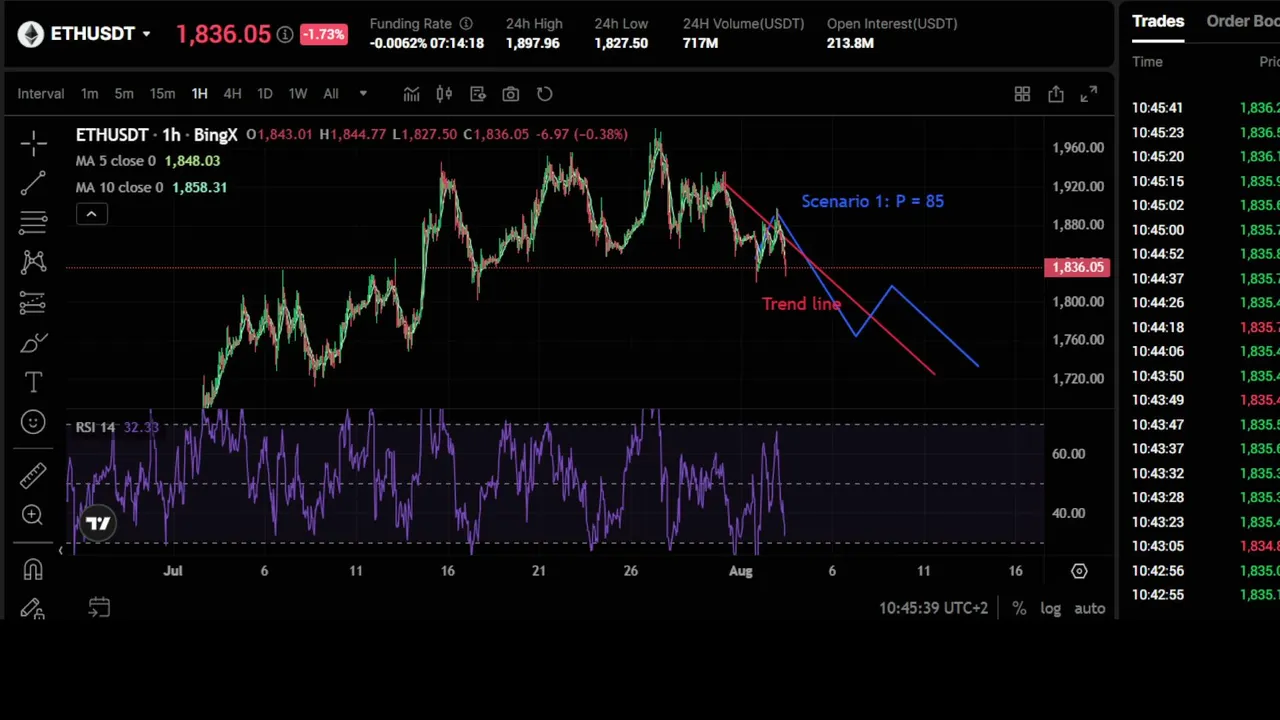Select the brush drawing tool
The height and width of the screenshot is (720, 1280).
pyautogui.click(x=33, y=343)
